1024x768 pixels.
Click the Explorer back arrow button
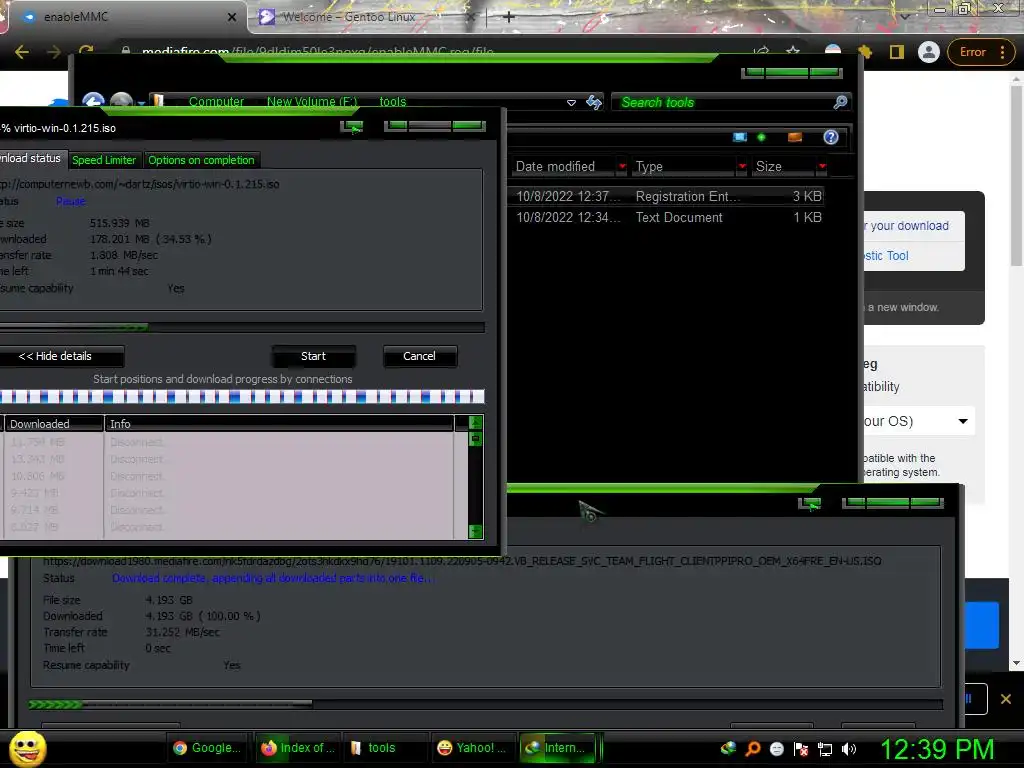[x=93, y=102]
